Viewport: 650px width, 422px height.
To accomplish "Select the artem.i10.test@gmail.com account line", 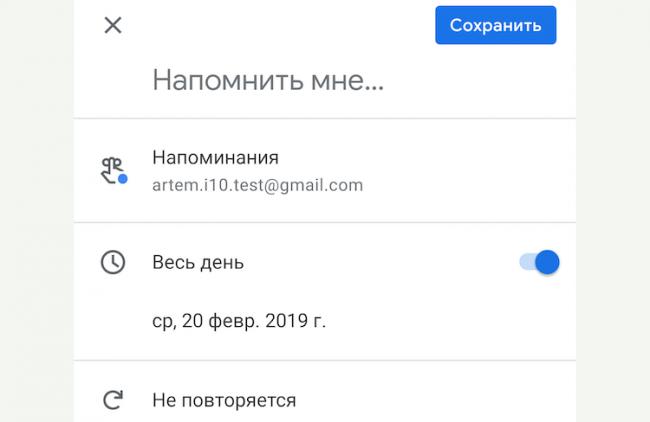I will point(257,185).
